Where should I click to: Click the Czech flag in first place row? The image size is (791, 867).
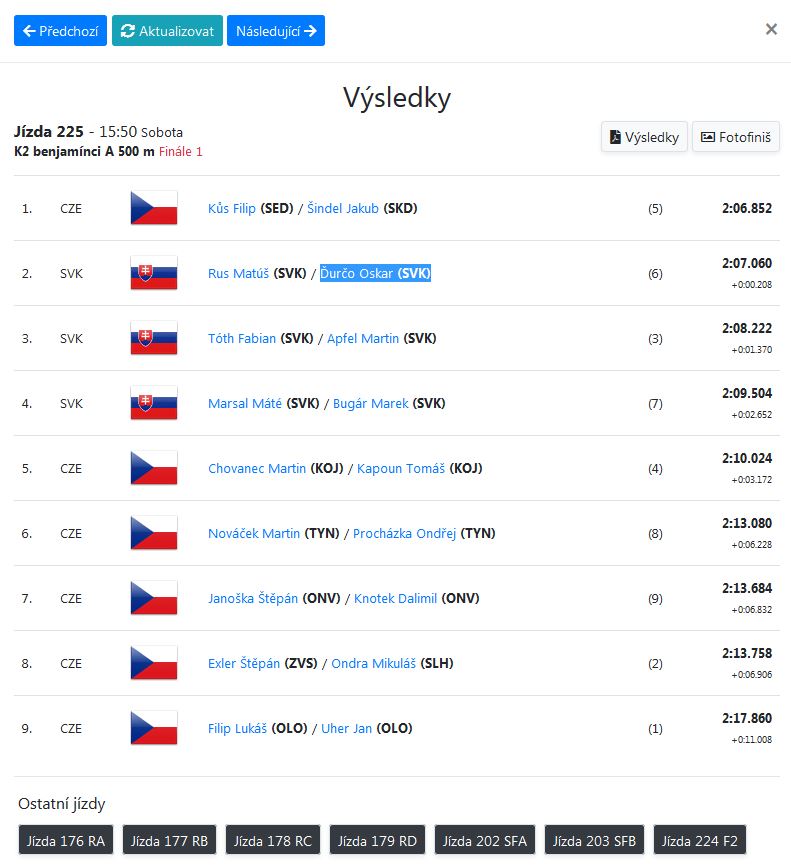pos(154,208)
